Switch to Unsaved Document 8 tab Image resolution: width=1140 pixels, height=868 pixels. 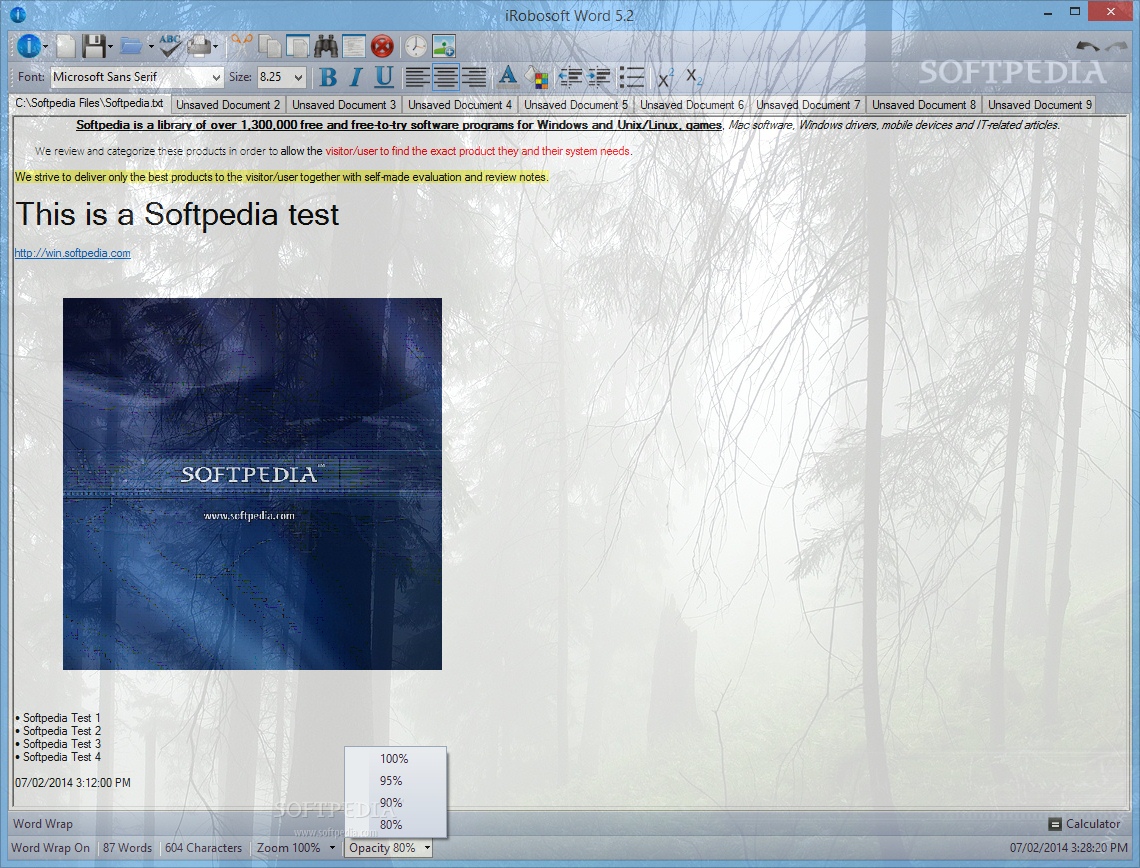(x=923, y=105)
